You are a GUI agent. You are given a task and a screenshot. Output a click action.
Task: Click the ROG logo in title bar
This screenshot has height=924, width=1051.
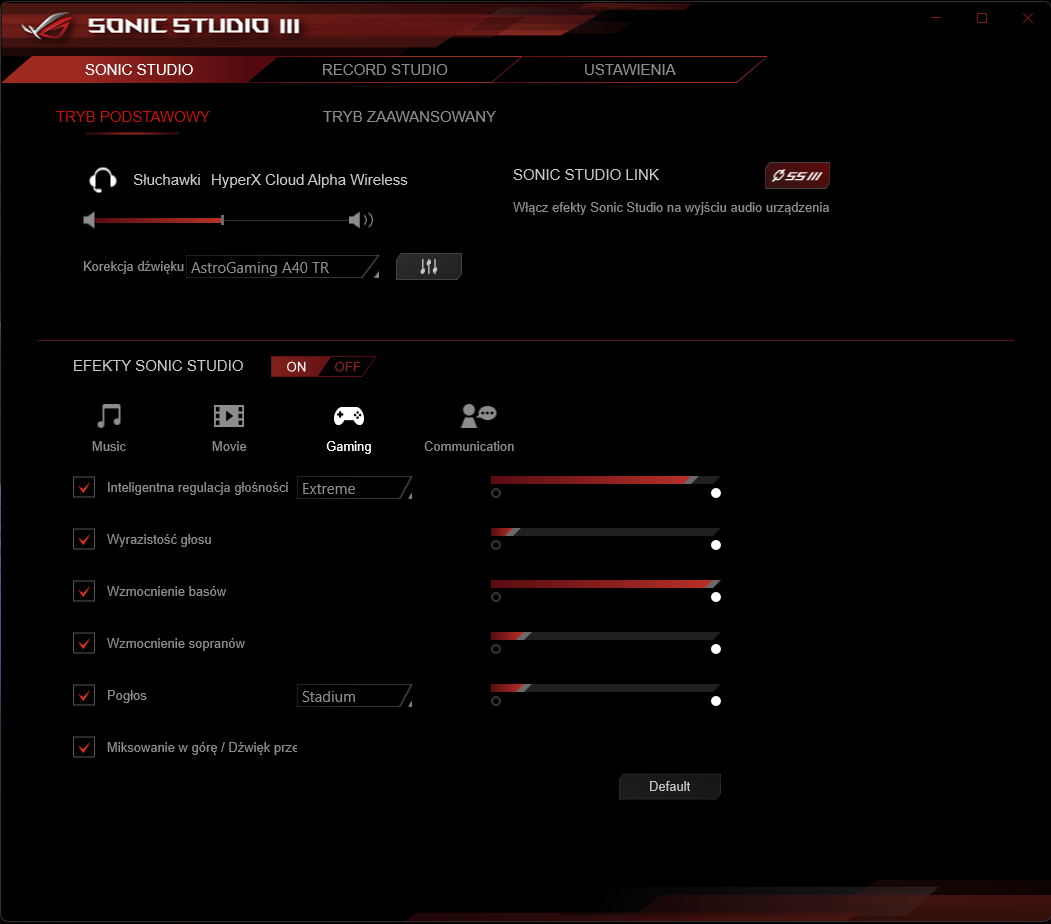point(46,25)
